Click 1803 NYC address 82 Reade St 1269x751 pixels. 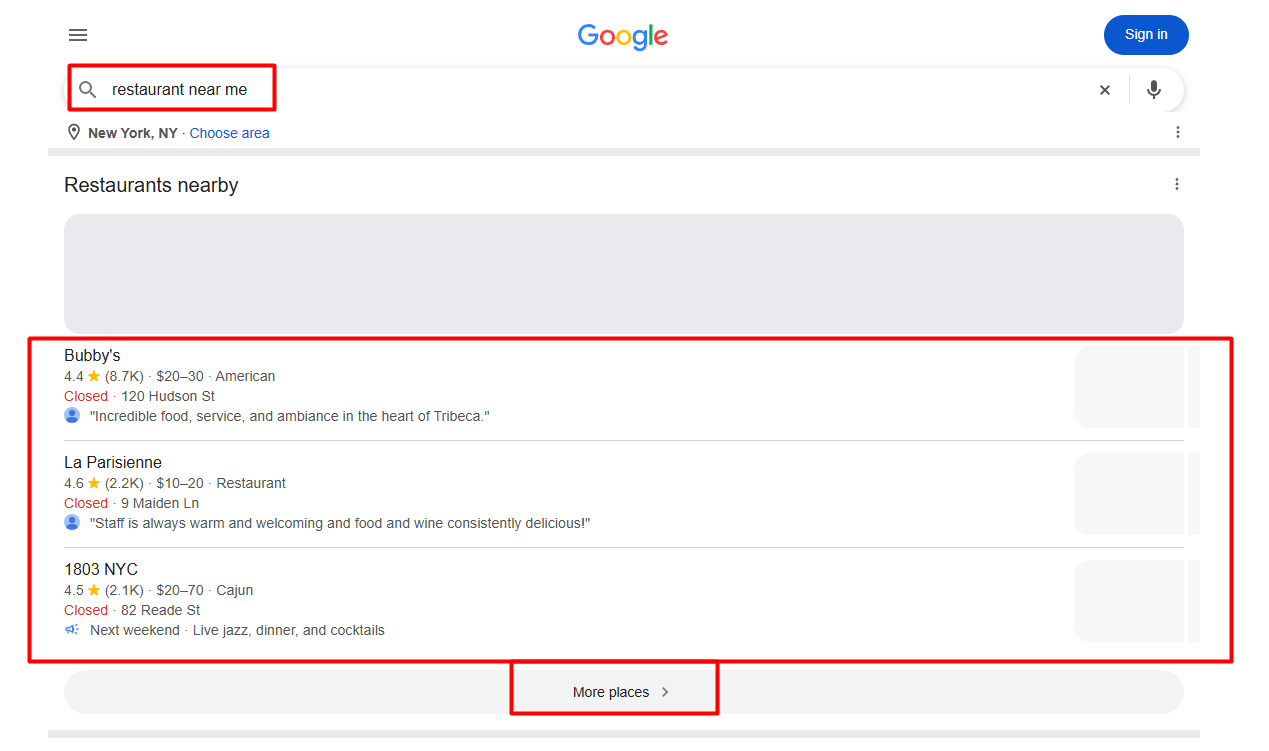pyautogui.click(x=161, y=610)
